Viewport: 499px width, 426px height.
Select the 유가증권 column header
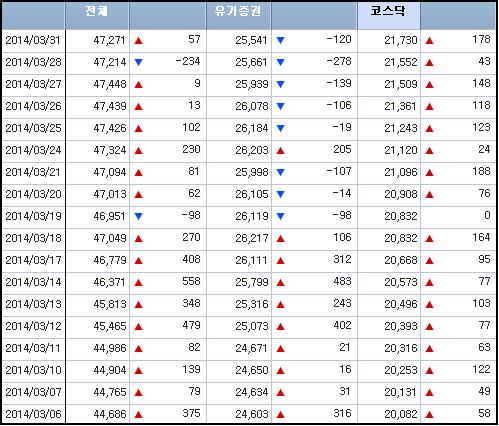pos(238,16)
